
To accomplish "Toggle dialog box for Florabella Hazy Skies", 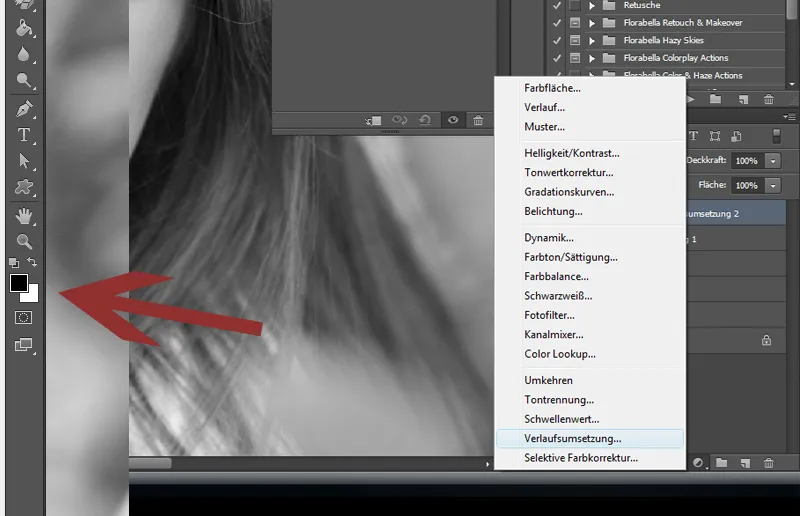I will click(x=575, y=40).
